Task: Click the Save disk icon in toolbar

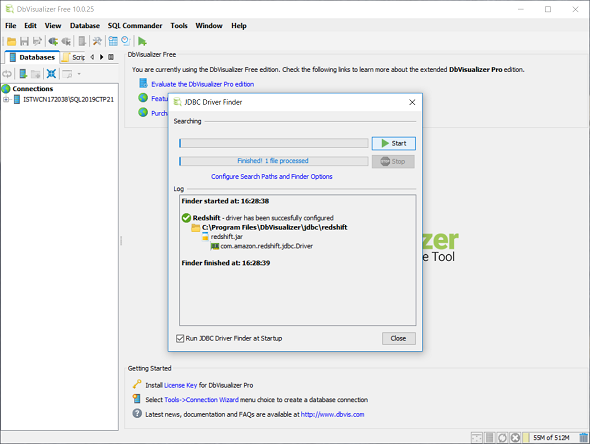Action: pyautogui.click(x=24, y=41)
